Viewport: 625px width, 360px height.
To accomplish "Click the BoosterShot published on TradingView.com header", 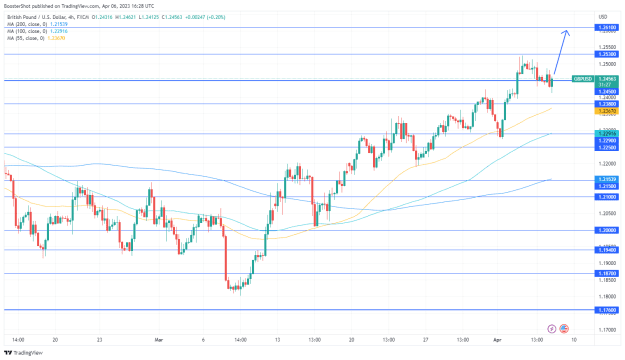I will (x=79, y=6).
